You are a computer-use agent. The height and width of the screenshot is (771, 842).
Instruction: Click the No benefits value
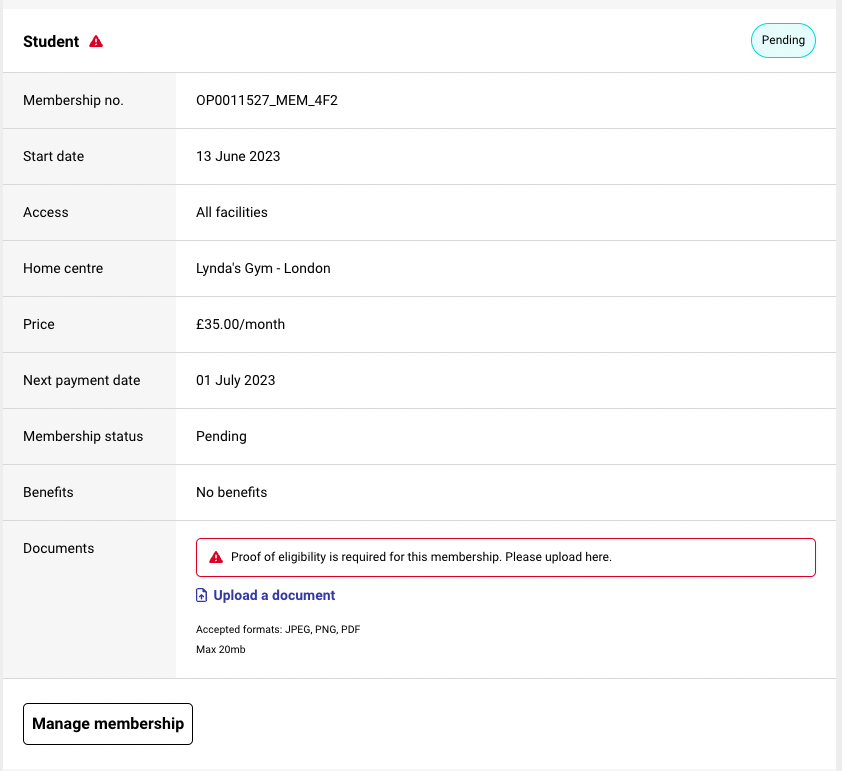click(231, 492)
